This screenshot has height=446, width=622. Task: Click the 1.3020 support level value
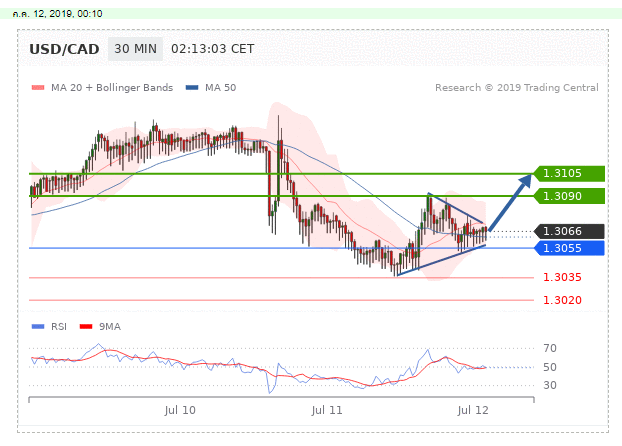(x=562, y=300)
